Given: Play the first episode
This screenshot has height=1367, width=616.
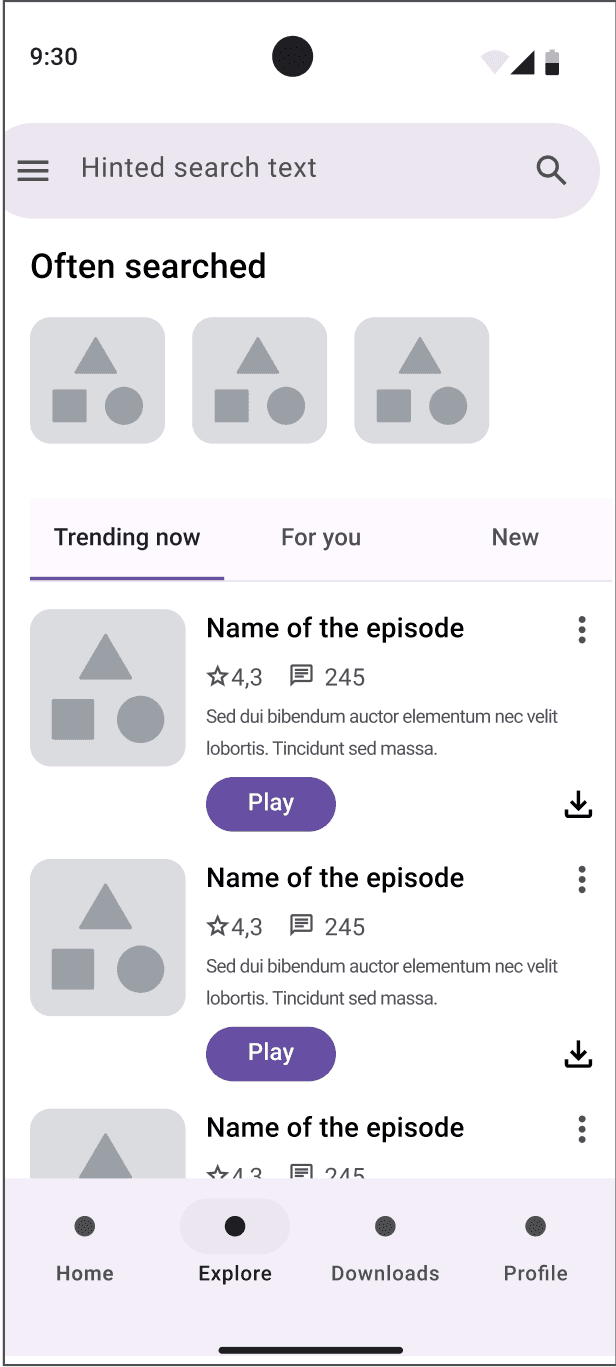Looking at the screenshot, I should (x=271, y=804).
